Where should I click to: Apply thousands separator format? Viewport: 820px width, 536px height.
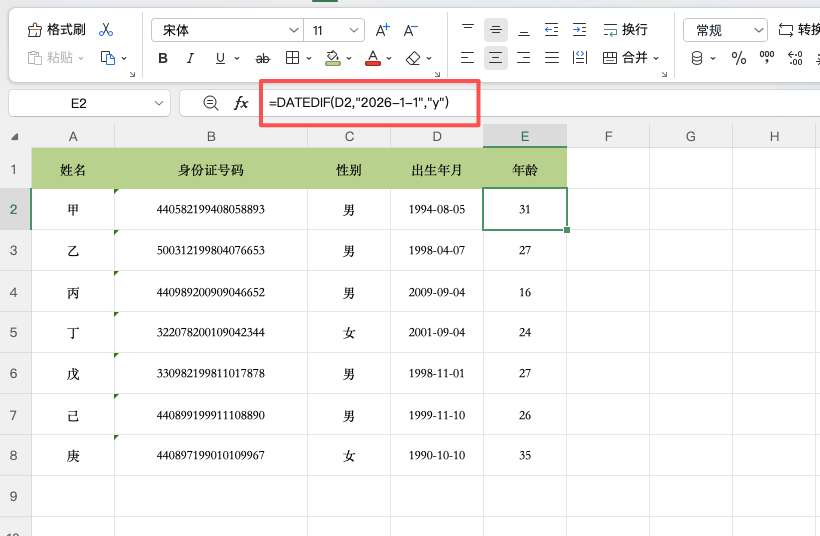pyautogui.click(x=767, y=58)
